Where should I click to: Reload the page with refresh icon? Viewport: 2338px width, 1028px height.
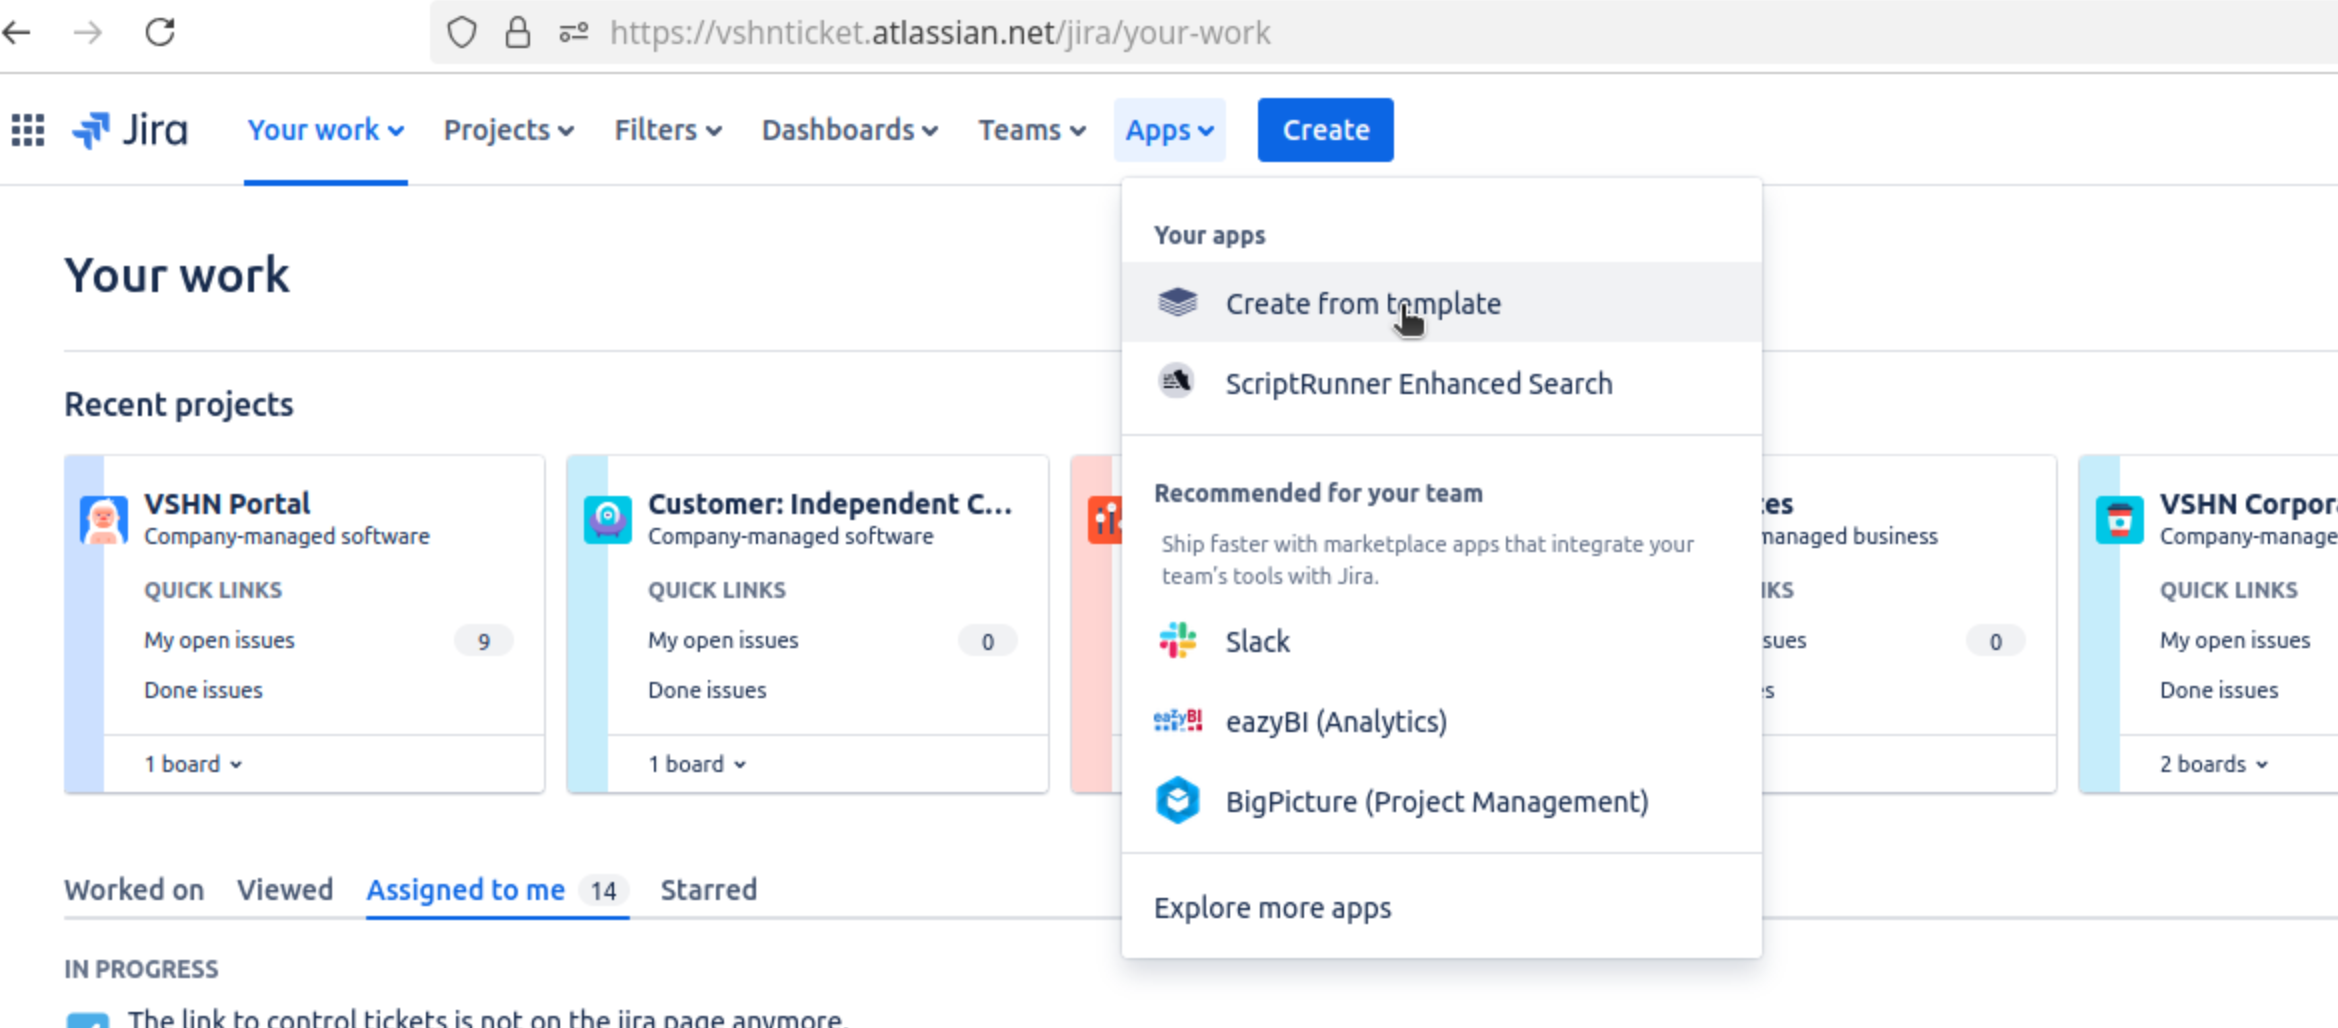point(160,32)
